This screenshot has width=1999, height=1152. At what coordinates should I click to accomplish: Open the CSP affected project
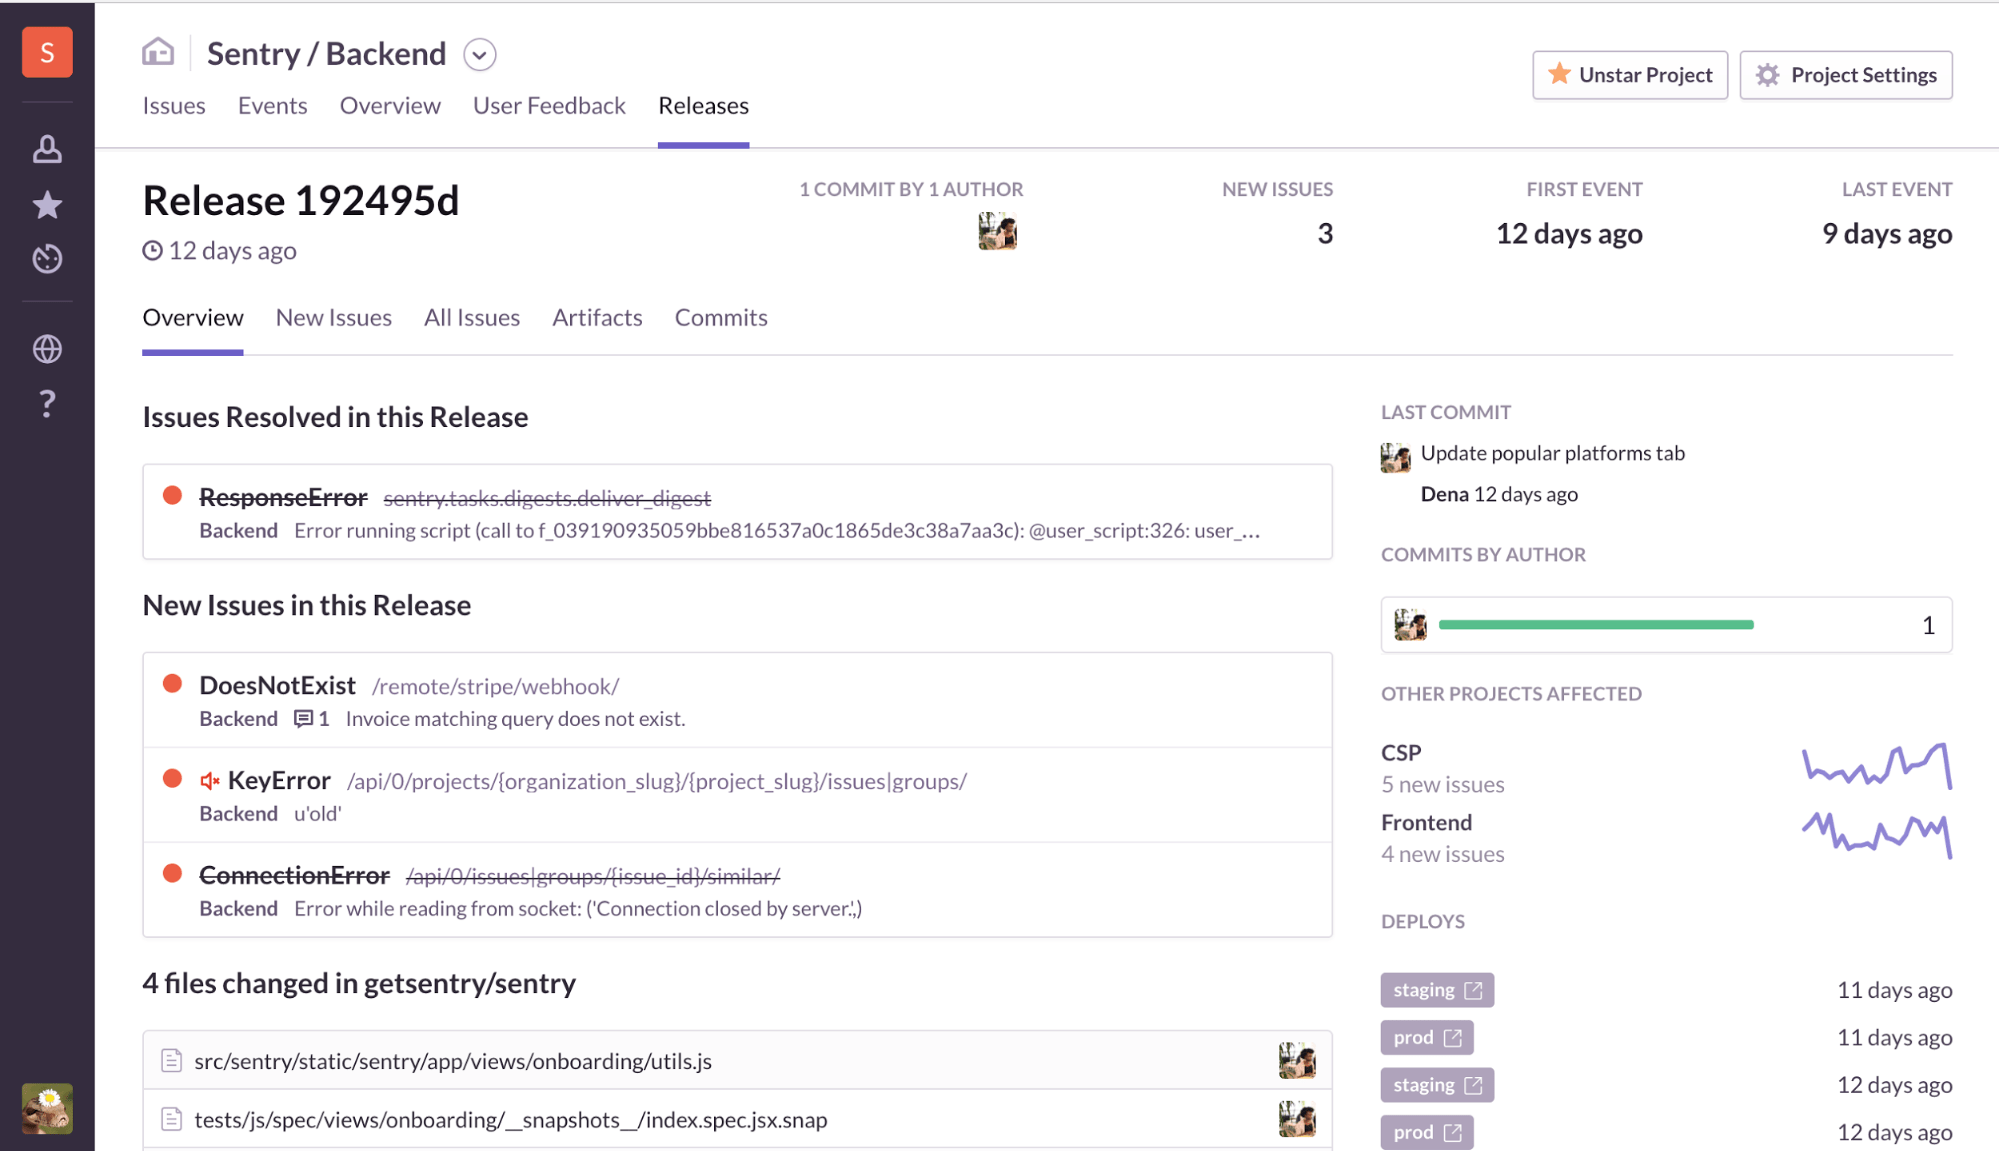1401,752
